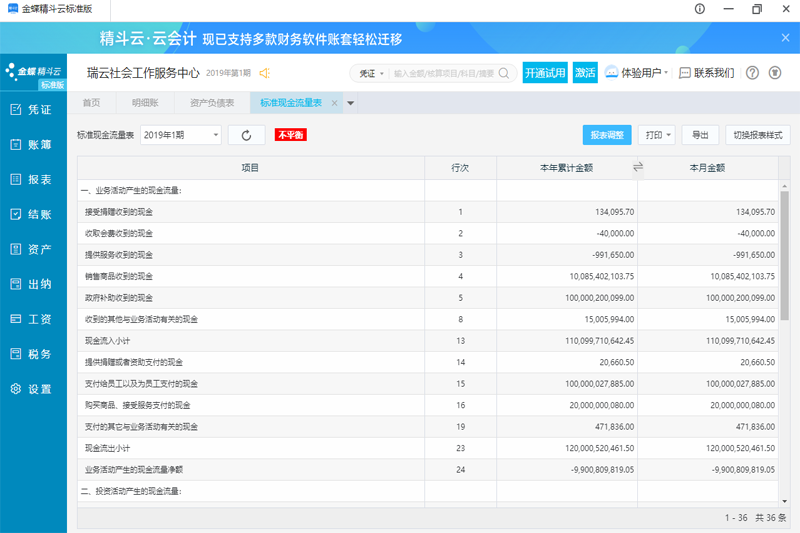This screenshot has width=800, height=533.
Task: Click in the search input field
Action: pyautogui.click(x=443, y=73)
